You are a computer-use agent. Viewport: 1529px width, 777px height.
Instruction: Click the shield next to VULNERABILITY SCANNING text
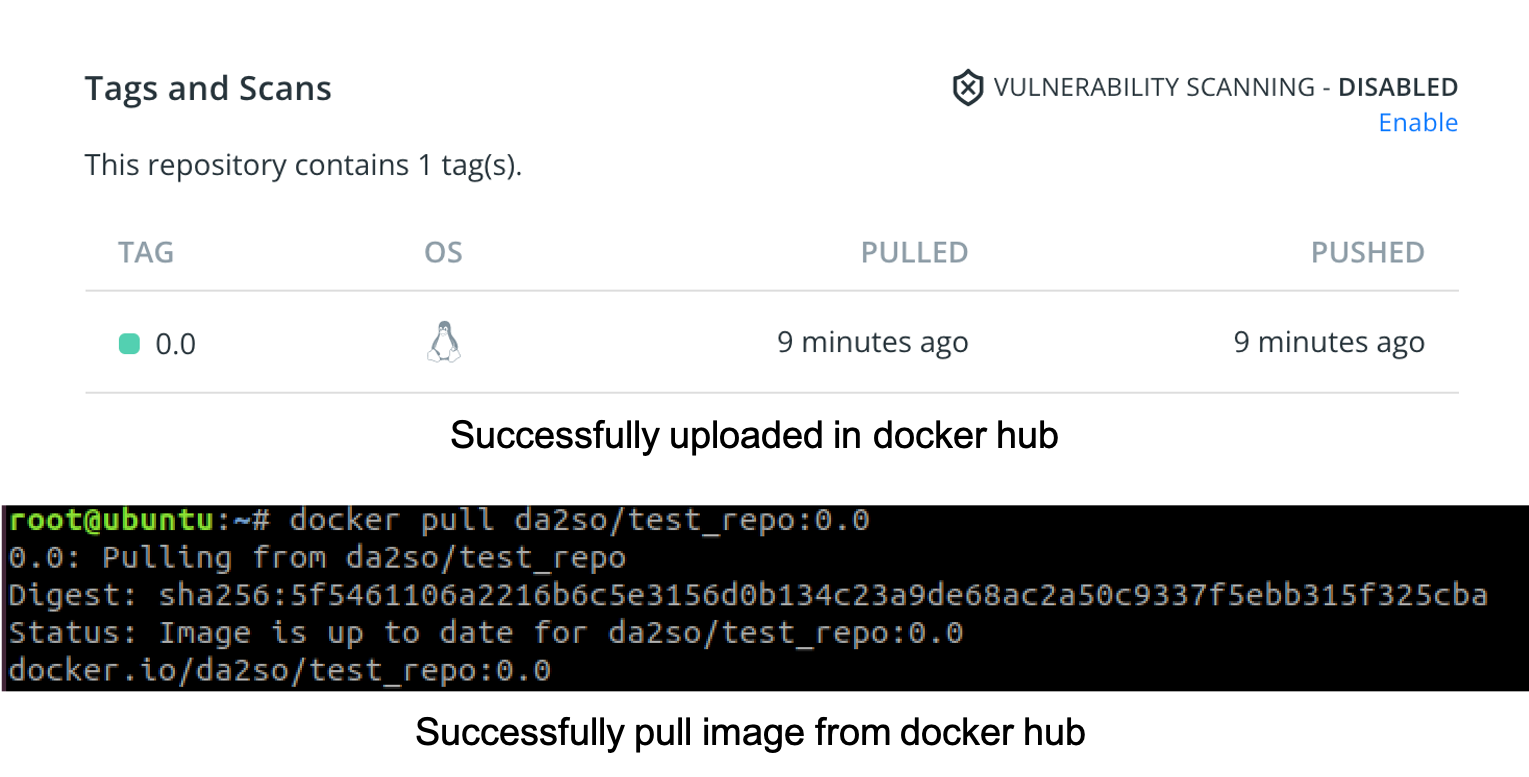(x=967, y=87)
